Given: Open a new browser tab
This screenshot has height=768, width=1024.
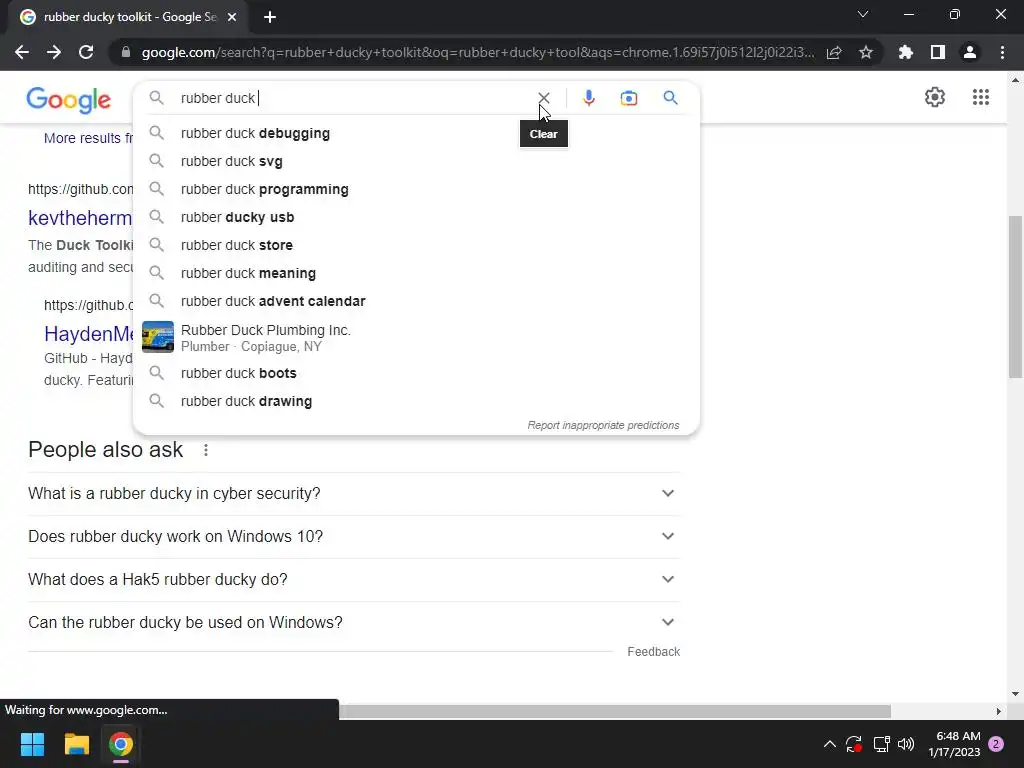Looking at the screenshot, I should point(270,17).
